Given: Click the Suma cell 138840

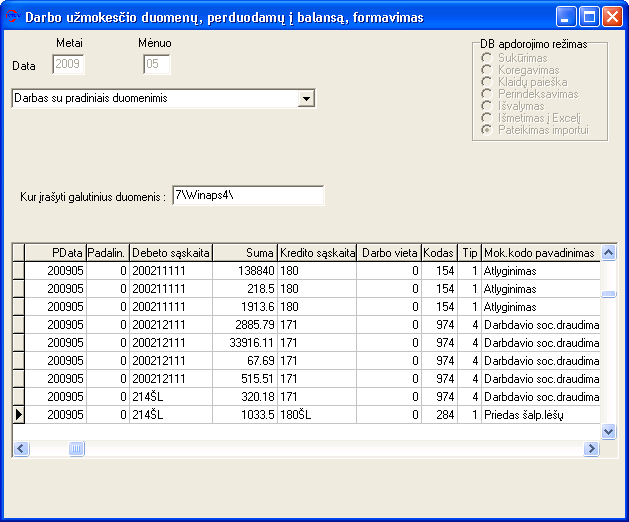Looking at the screenshot, I should click(x=245, y=271).
